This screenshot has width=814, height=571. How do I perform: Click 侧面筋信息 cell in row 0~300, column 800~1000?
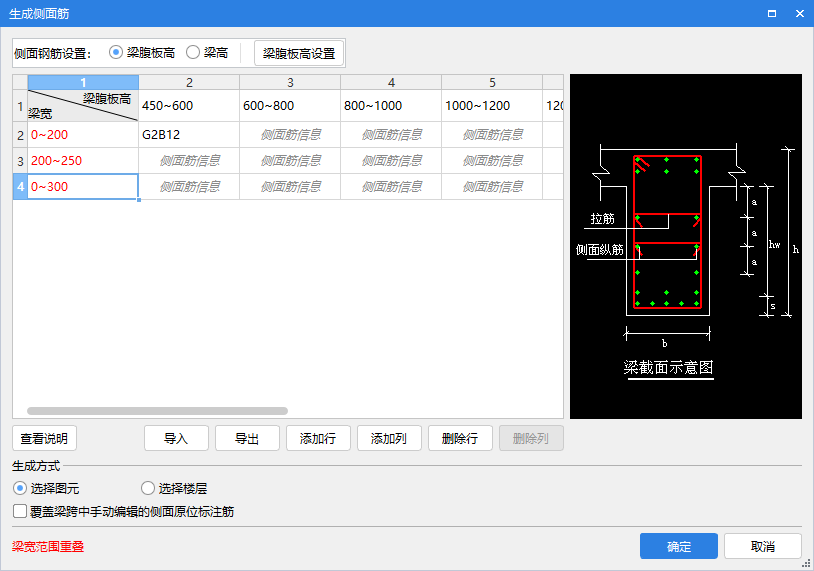pos(391,187)
